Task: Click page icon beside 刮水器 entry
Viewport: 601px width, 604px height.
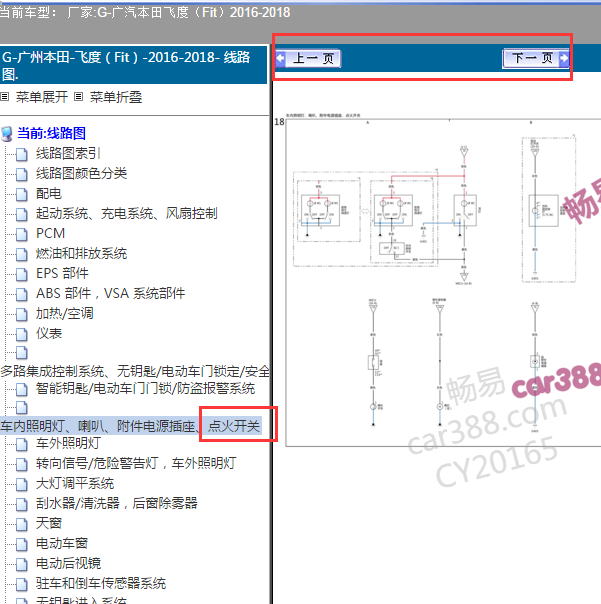Action: tap(22, 504)
